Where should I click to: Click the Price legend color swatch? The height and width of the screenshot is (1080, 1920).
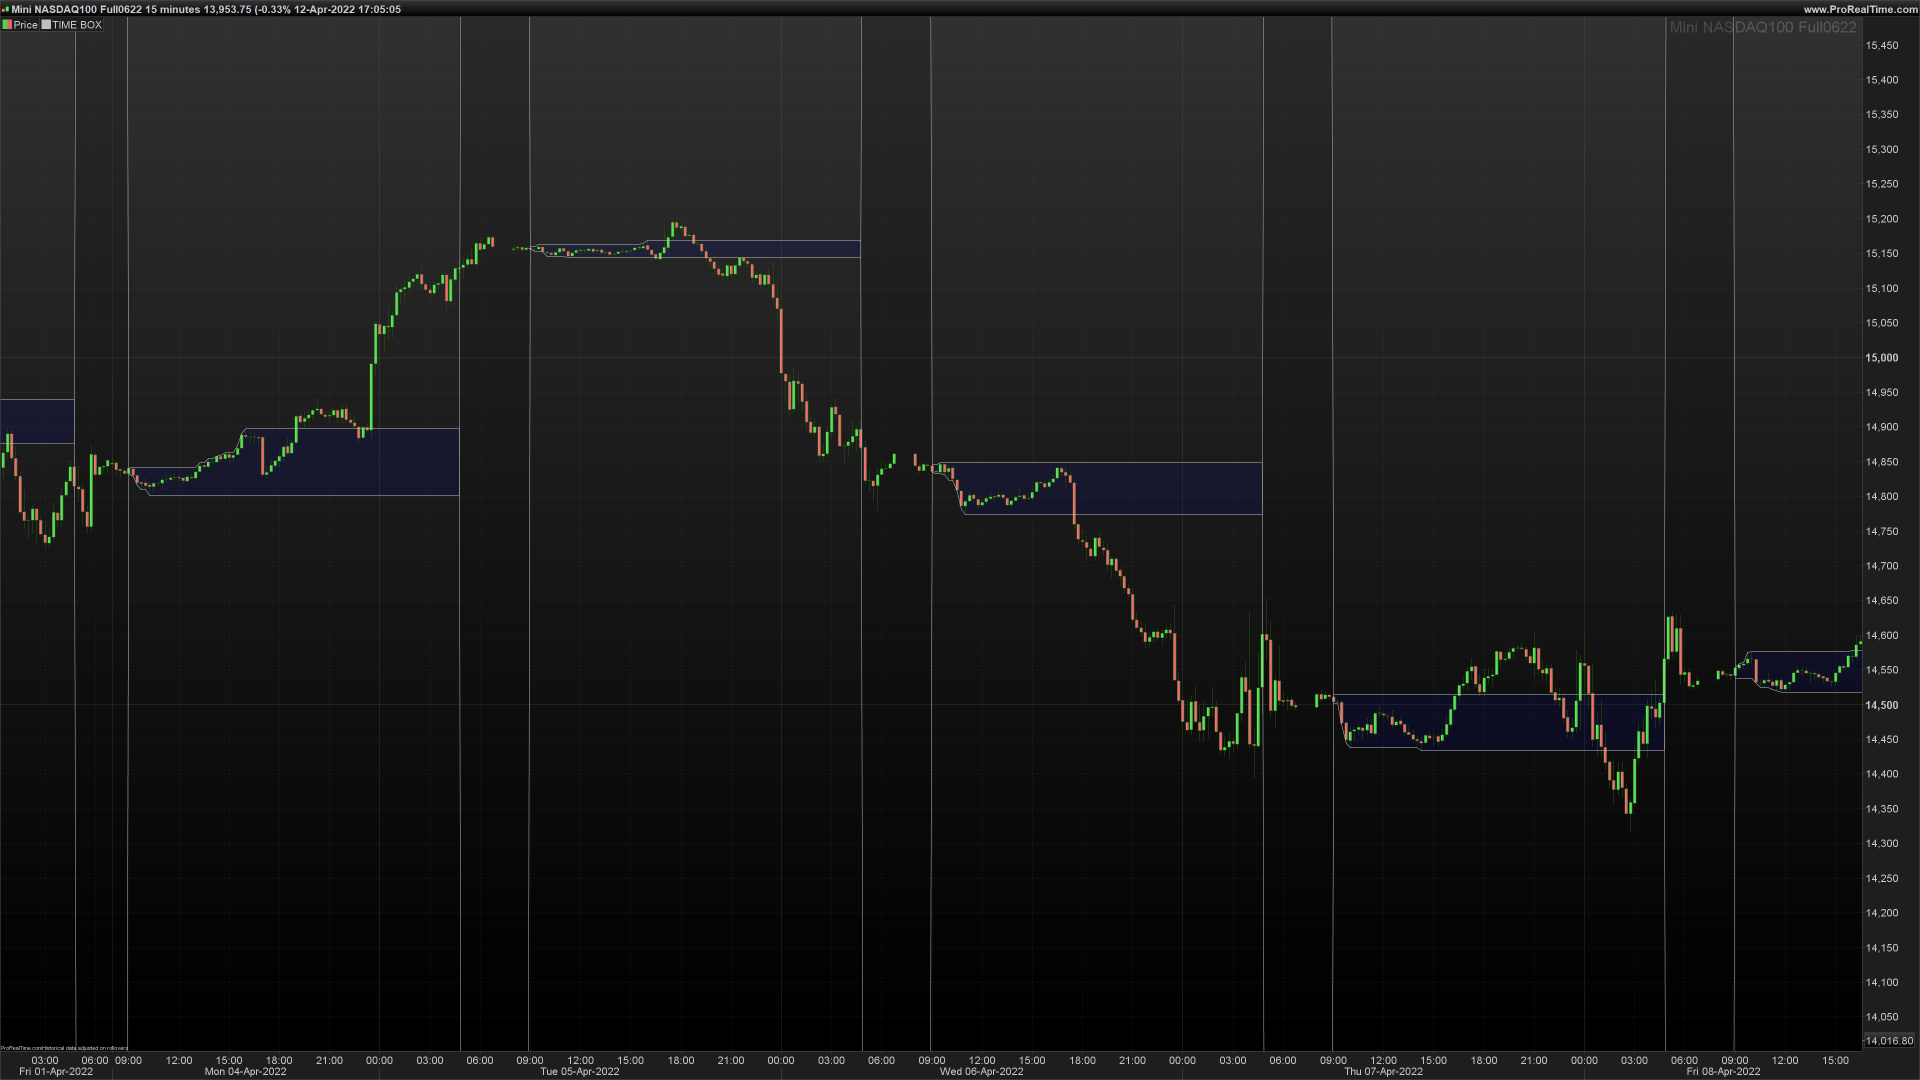7,25
